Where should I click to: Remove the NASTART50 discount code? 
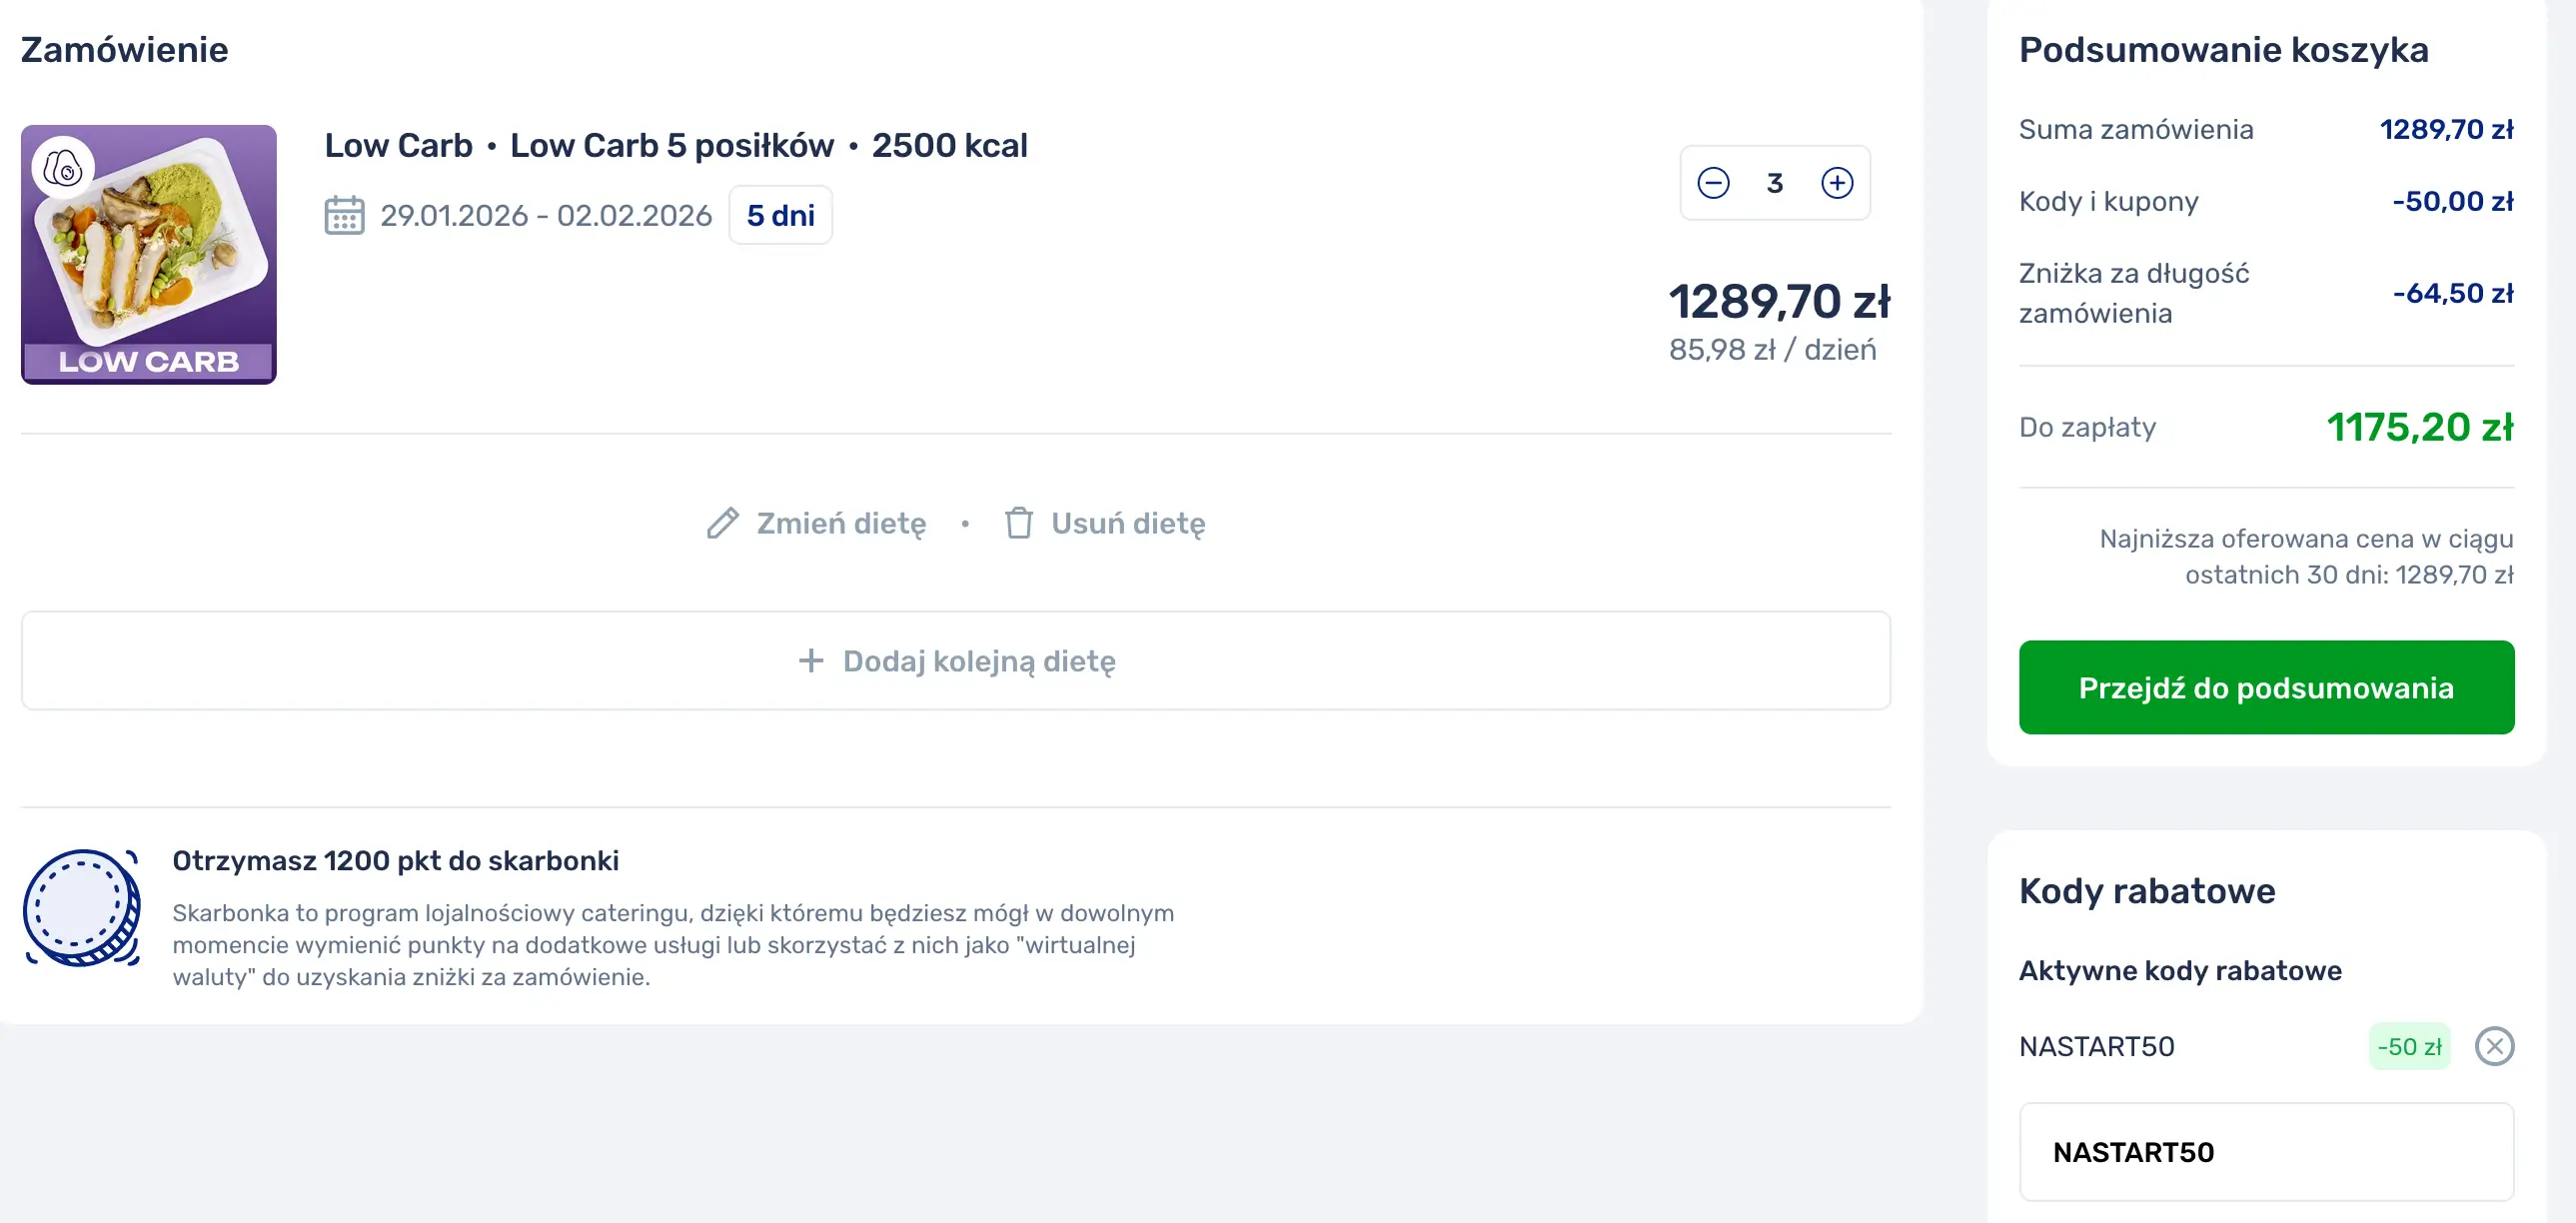point(2494,1046)
